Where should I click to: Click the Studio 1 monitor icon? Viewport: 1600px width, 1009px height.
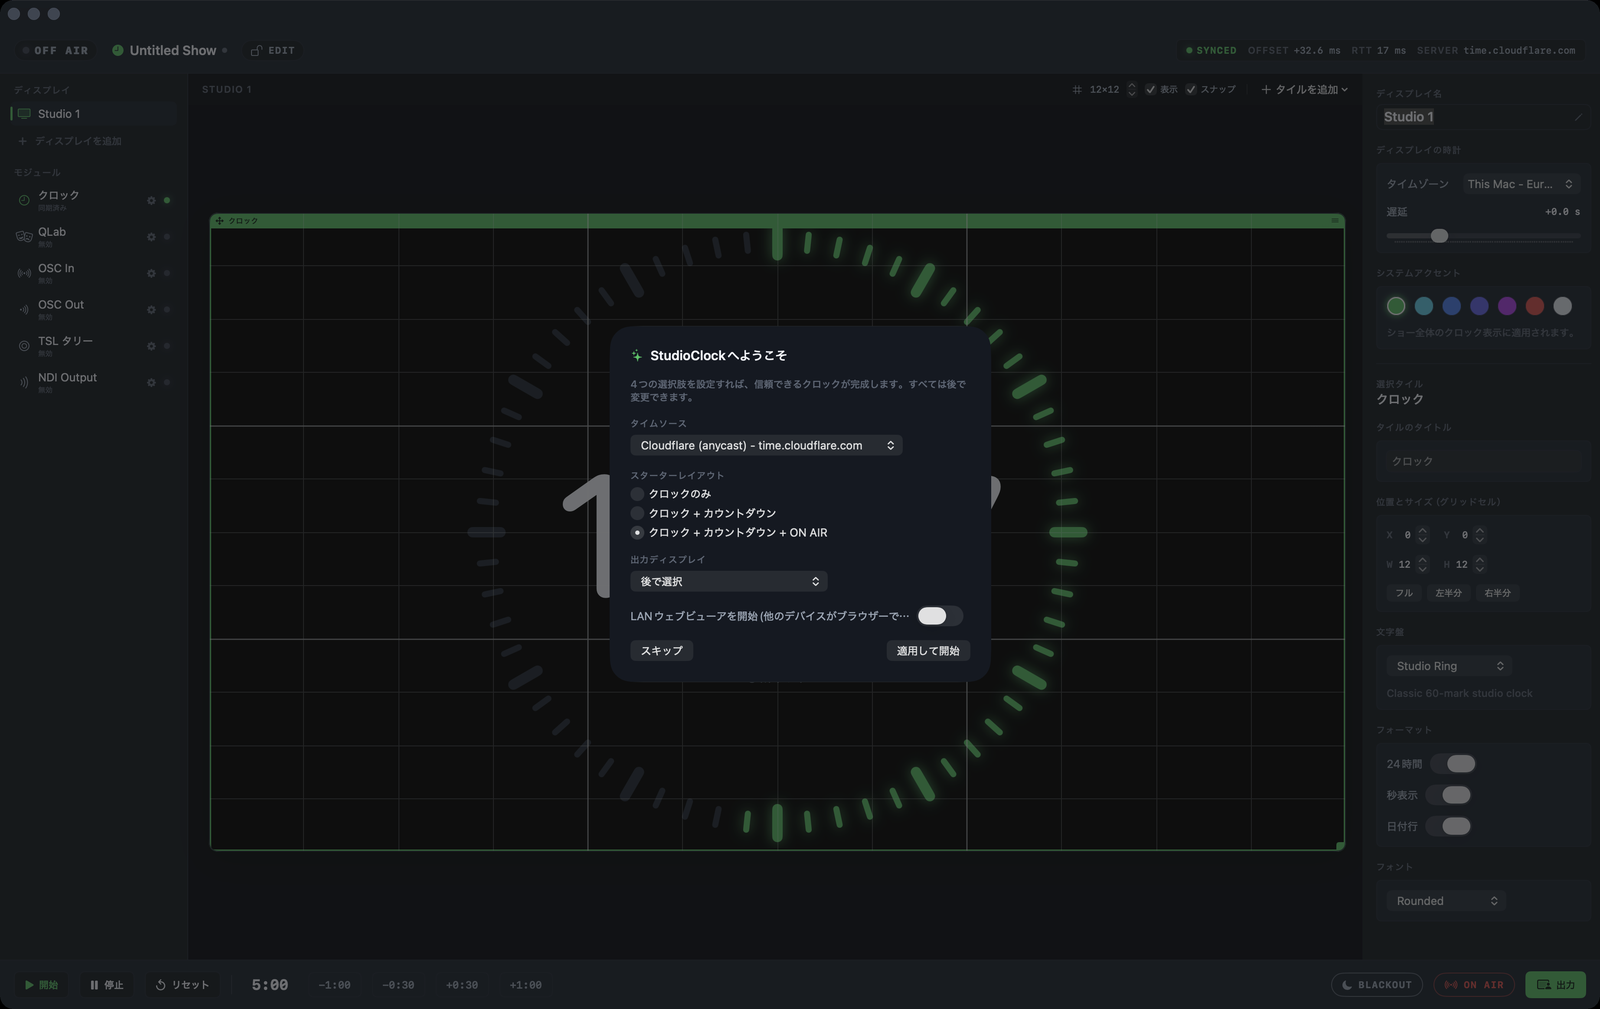(24, 114)
